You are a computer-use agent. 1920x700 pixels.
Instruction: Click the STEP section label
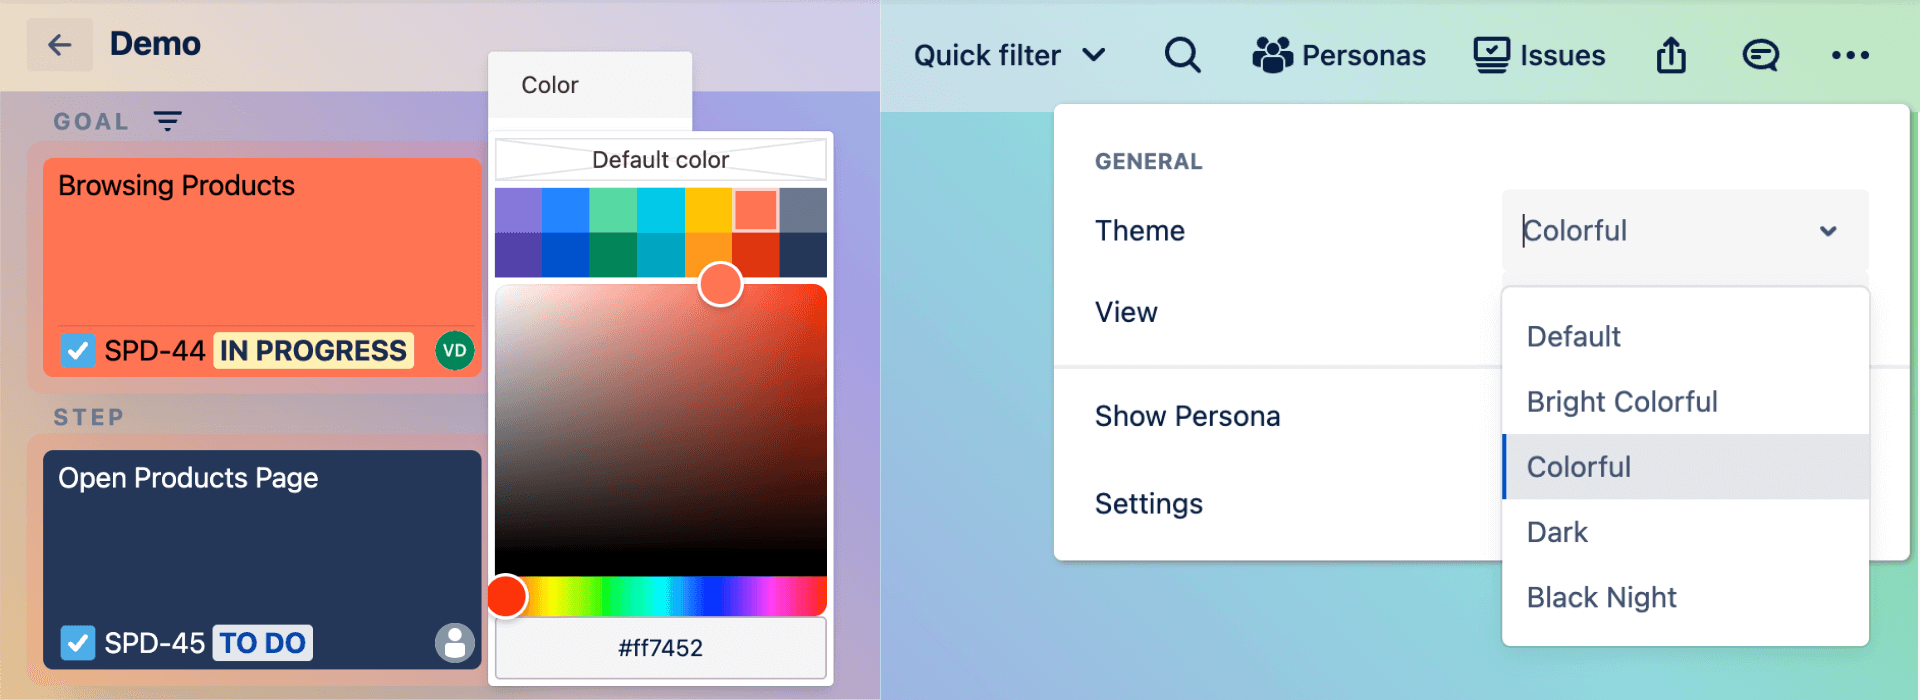tap(89, 417)
